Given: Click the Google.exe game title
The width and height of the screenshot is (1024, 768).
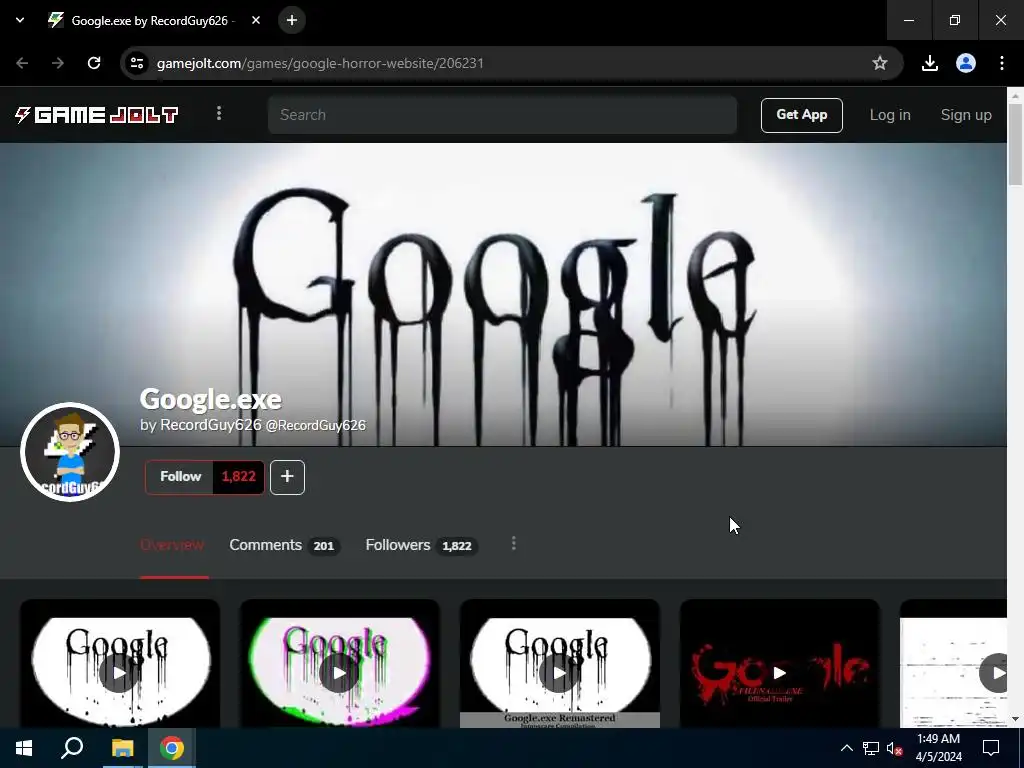Looking at the screenshot, I should [x=210, y=399].
